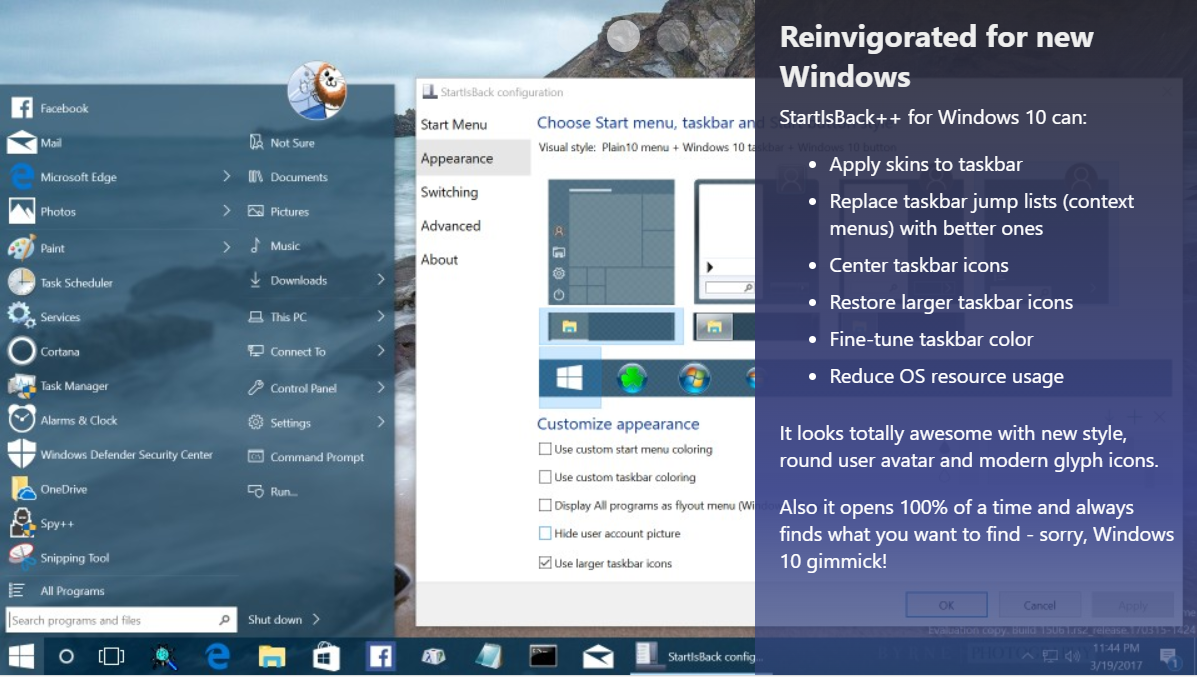
Task: Check Hide user account picture
Action: click(545, 534)
